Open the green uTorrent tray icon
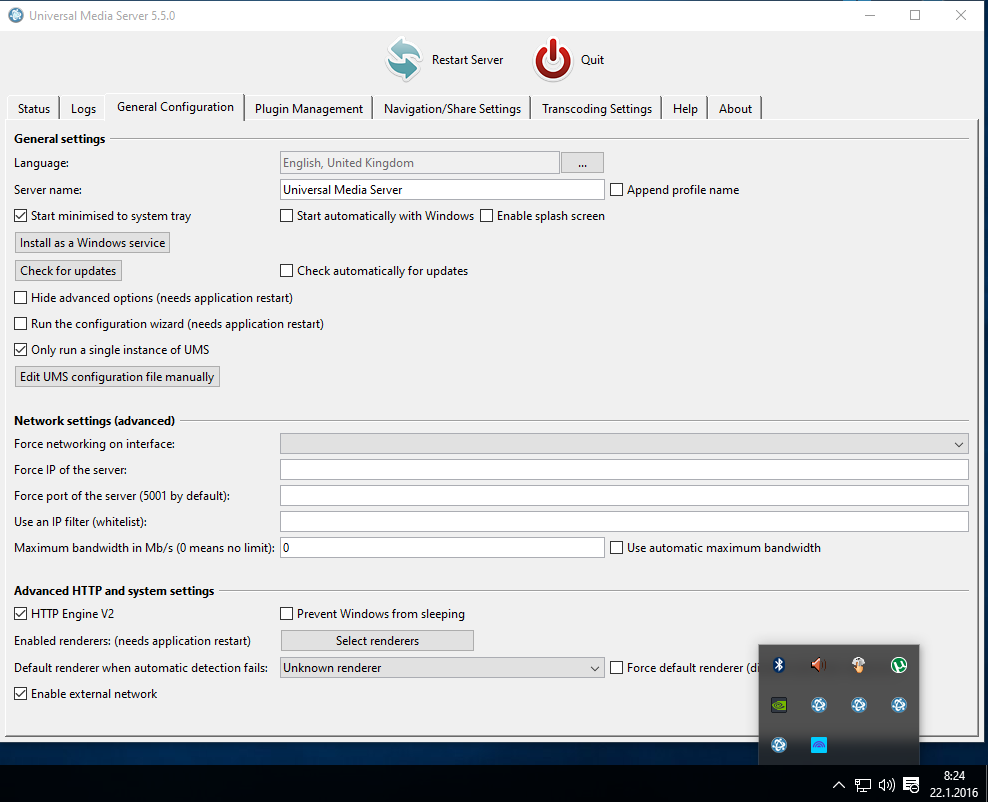 pyautogui.click(x=899, y=665)
